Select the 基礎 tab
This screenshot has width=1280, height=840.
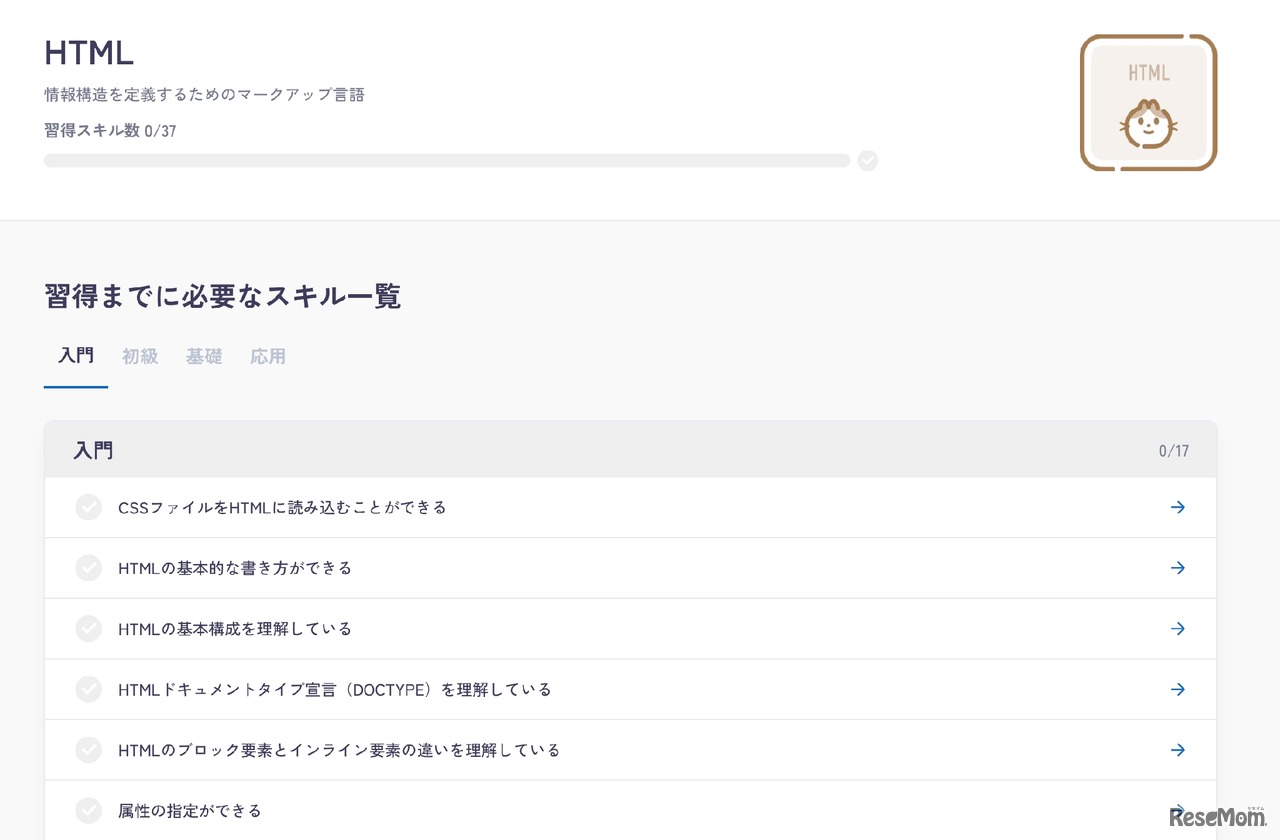204,356
